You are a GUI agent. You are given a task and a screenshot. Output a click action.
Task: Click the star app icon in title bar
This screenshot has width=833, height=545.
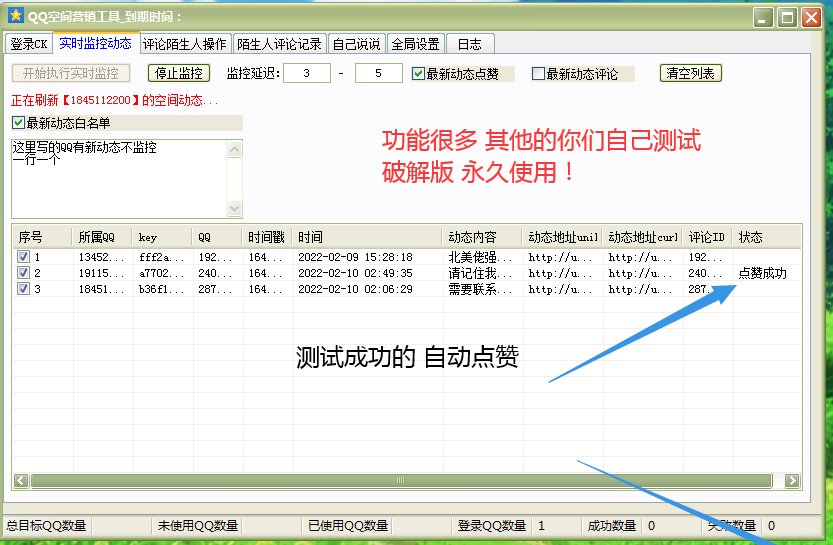tap(16, 16)
